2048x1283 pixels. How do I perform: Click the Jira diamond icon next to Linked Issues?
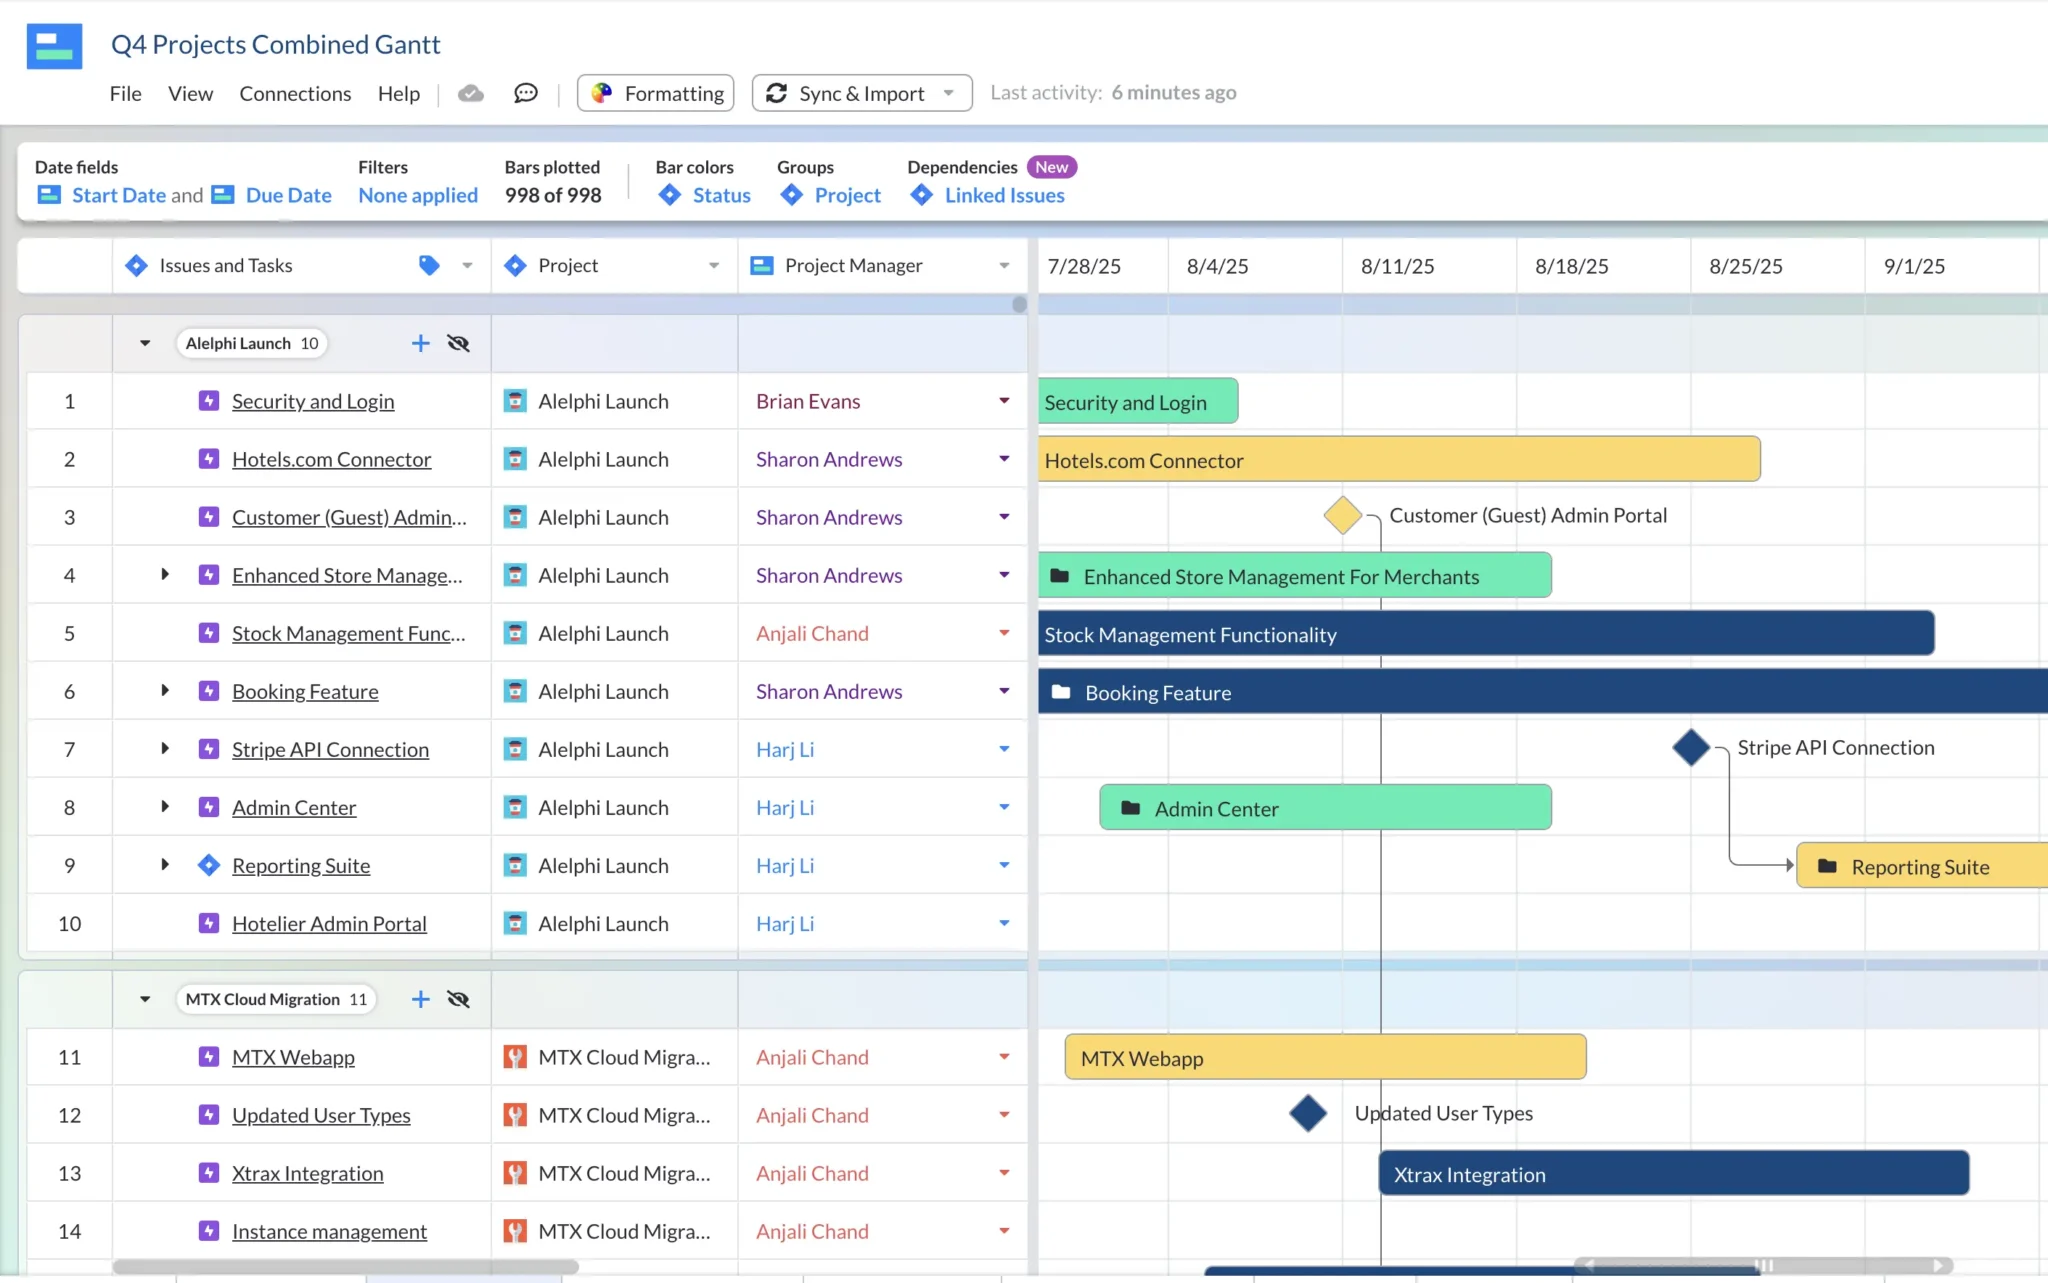[921, 195]
